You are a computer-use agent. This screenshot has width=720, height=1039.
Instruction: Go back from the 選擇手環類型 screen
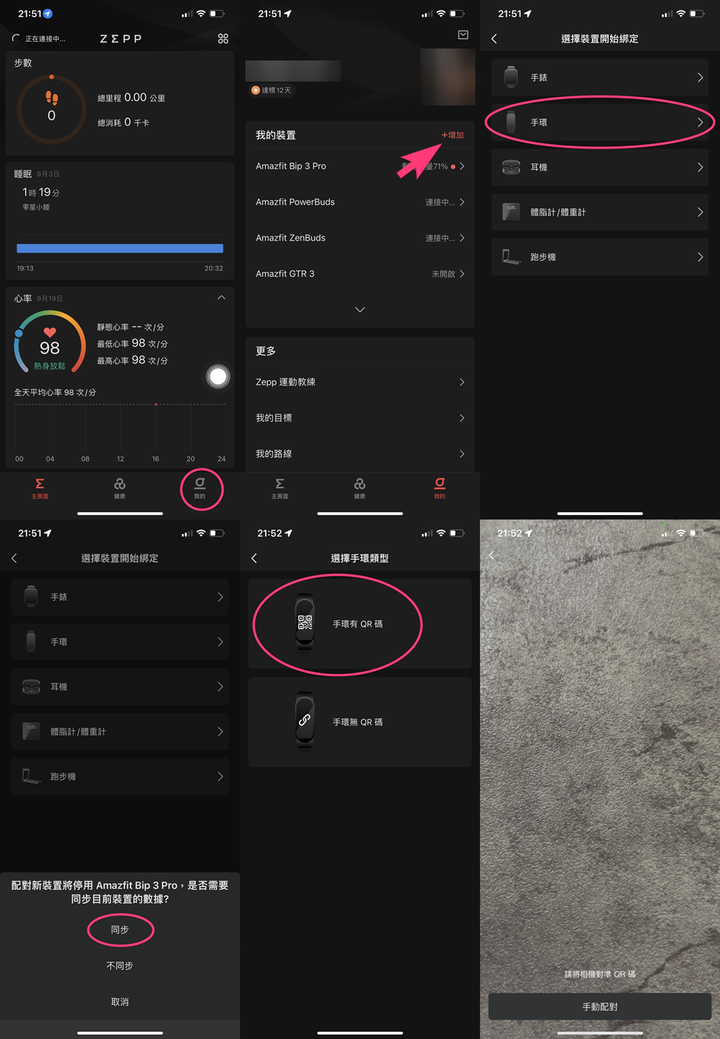254,558
